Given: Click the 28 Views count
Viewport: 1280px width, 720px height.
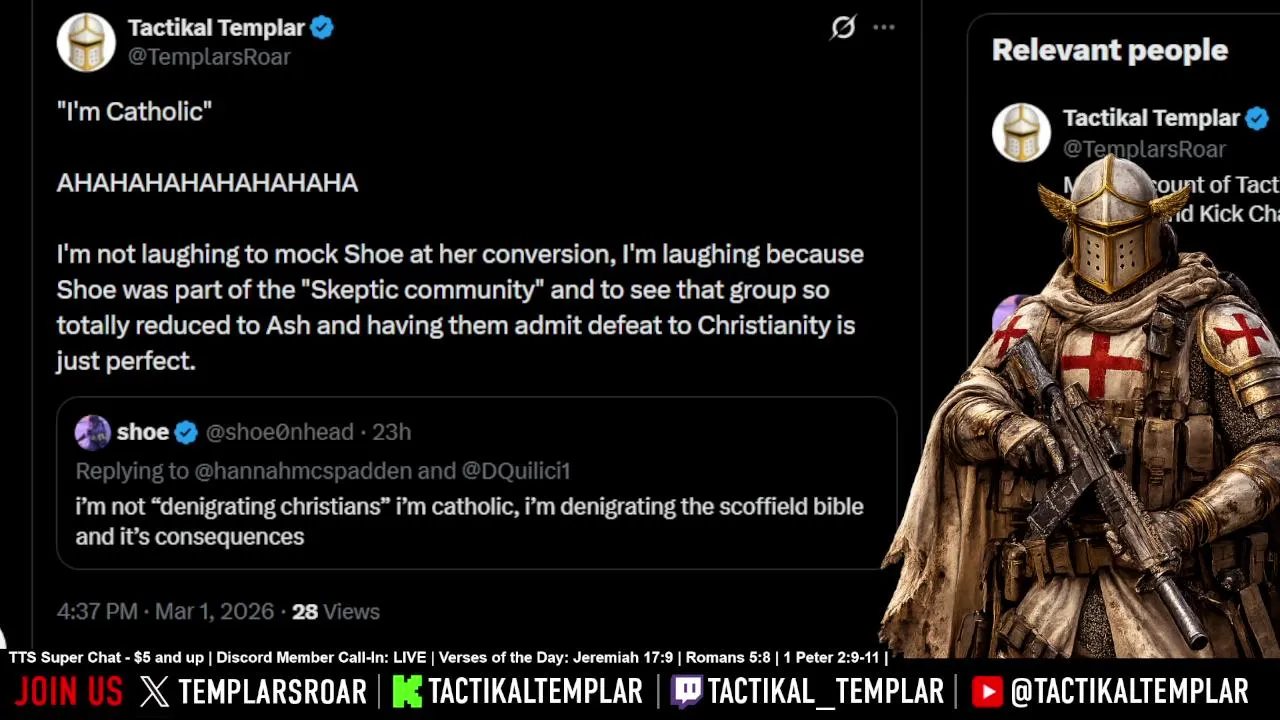Looking at the screenshot, I should click(335, 611).
